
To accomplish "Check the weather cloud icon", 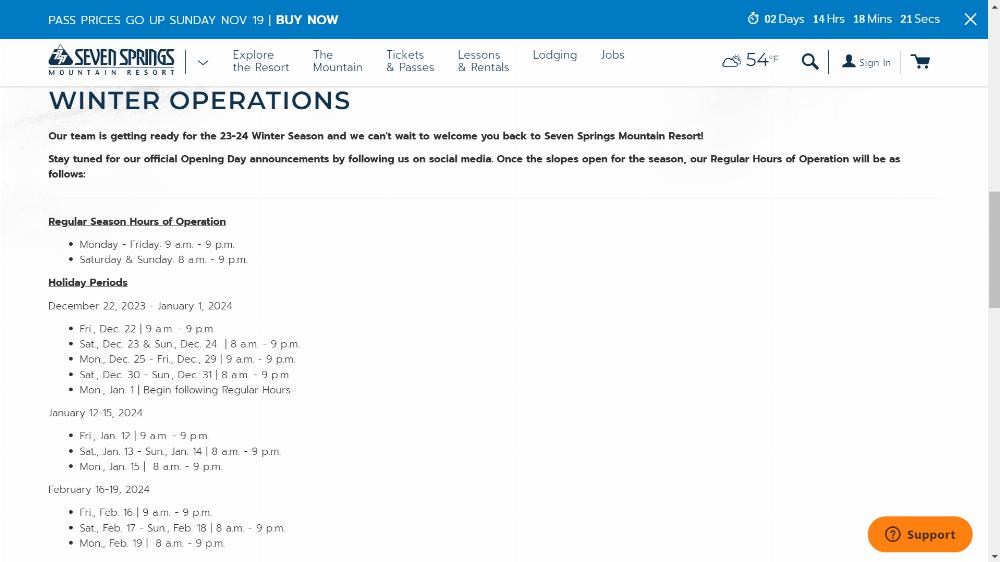I will [x=732, y=61].
